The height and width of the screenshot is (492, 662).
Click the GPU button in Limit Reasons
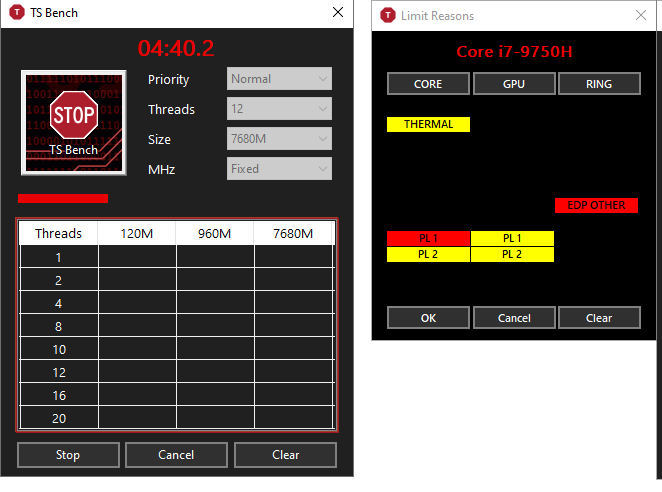(x=514, y=84)
